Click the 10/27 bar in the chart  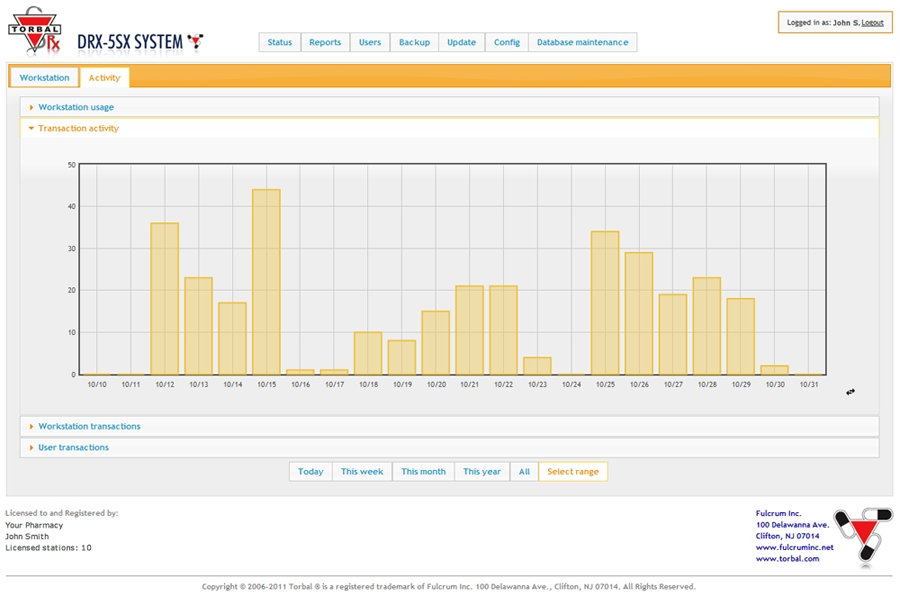pyautogui.click(x=673, y=335)
